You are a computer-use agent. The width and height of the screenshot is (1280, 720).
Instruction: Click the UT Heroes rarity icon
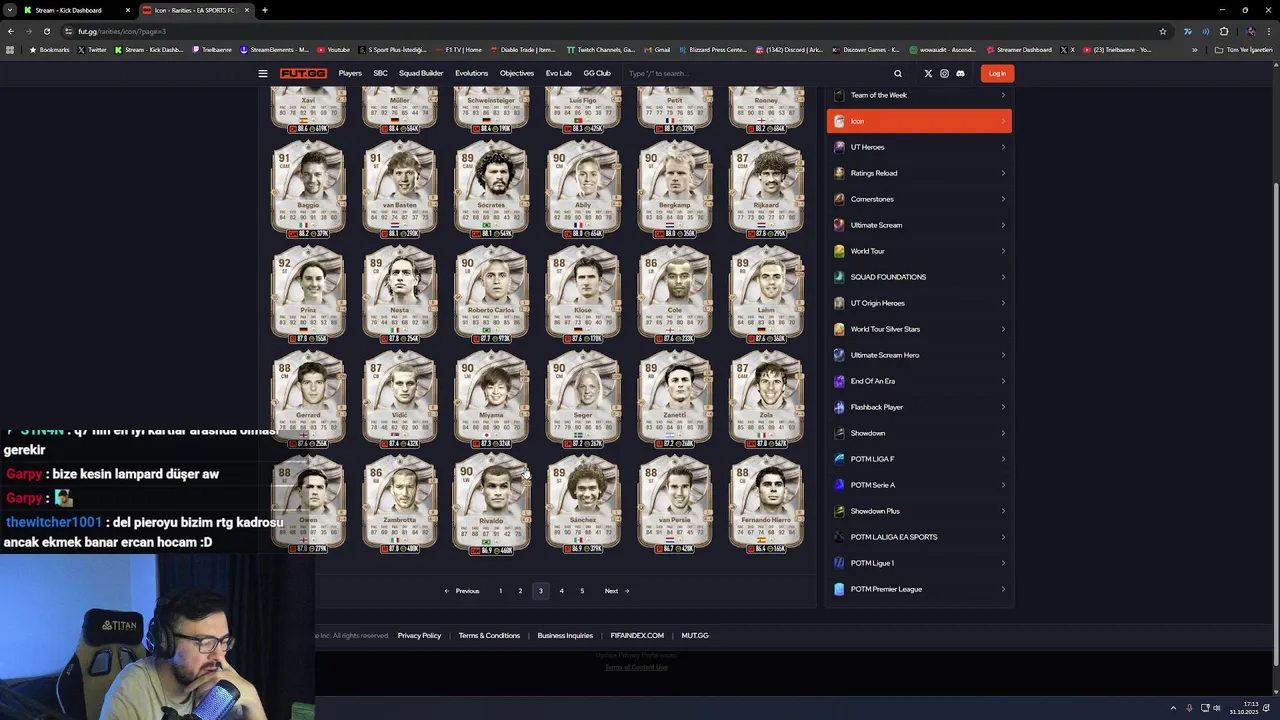click(839, 147)
